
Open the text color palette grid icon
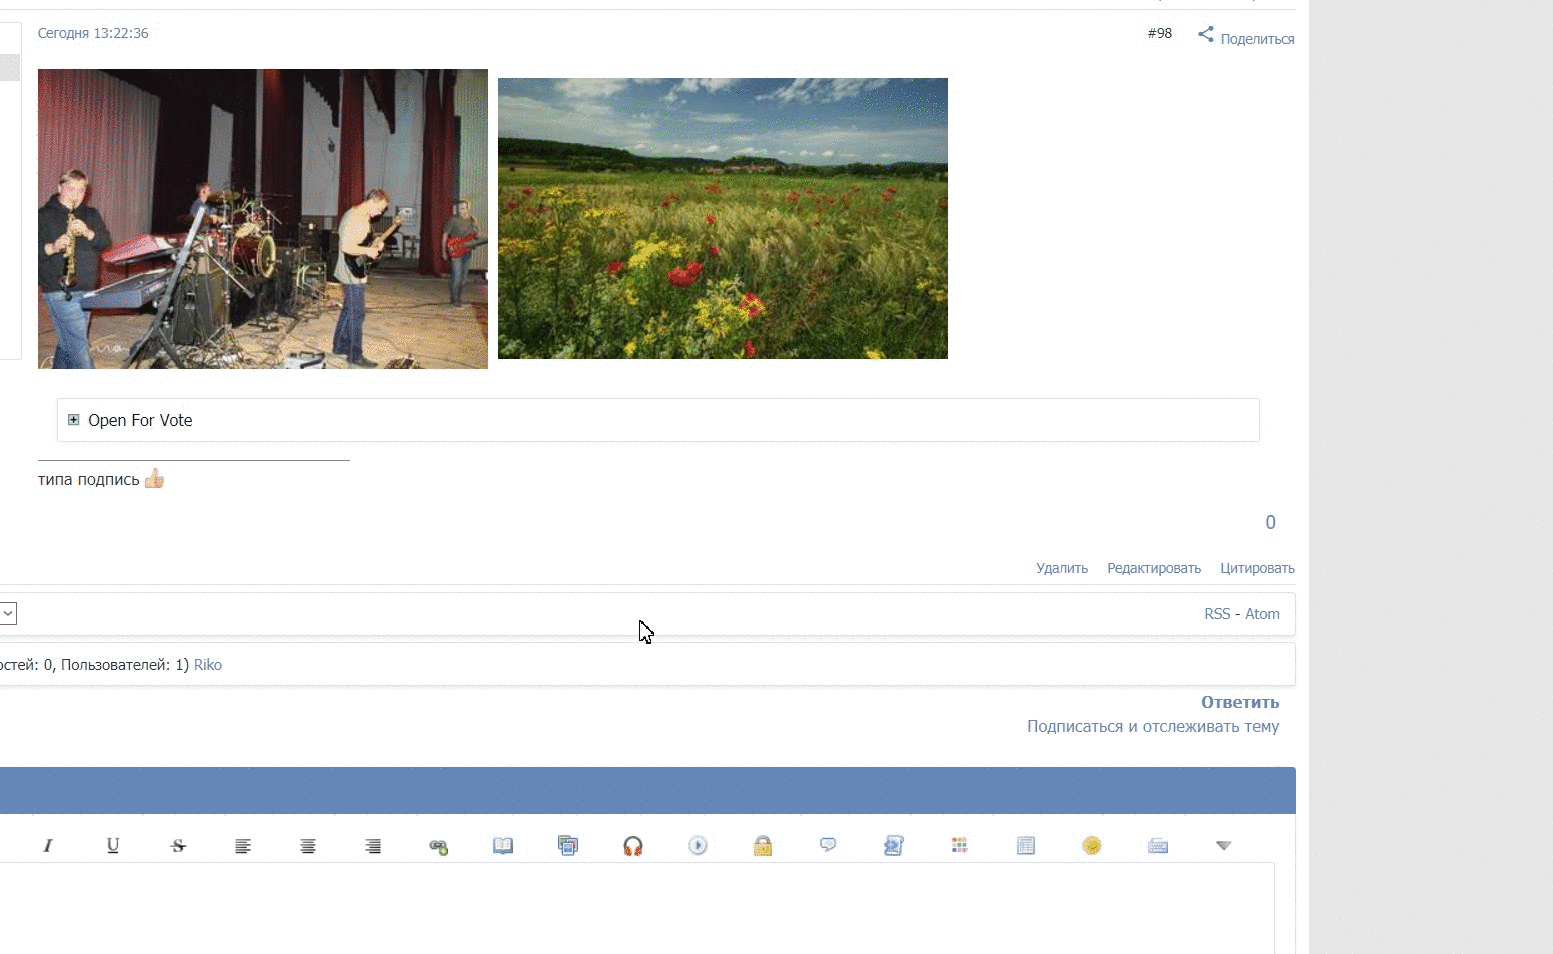pyautogui.click(x=959, y=846)
